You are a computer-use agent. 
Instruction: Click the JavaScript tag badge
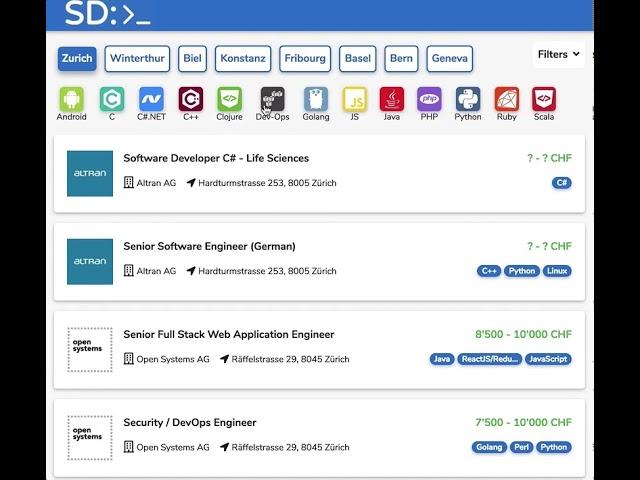pos(548,359)
